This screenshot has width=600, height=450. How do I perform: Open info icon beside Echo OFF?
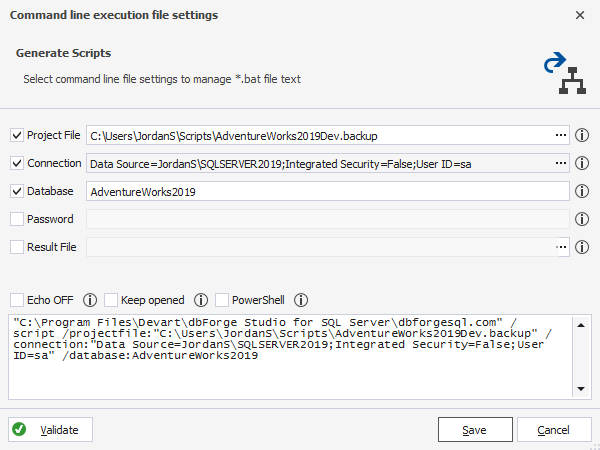tap(90, 300)
